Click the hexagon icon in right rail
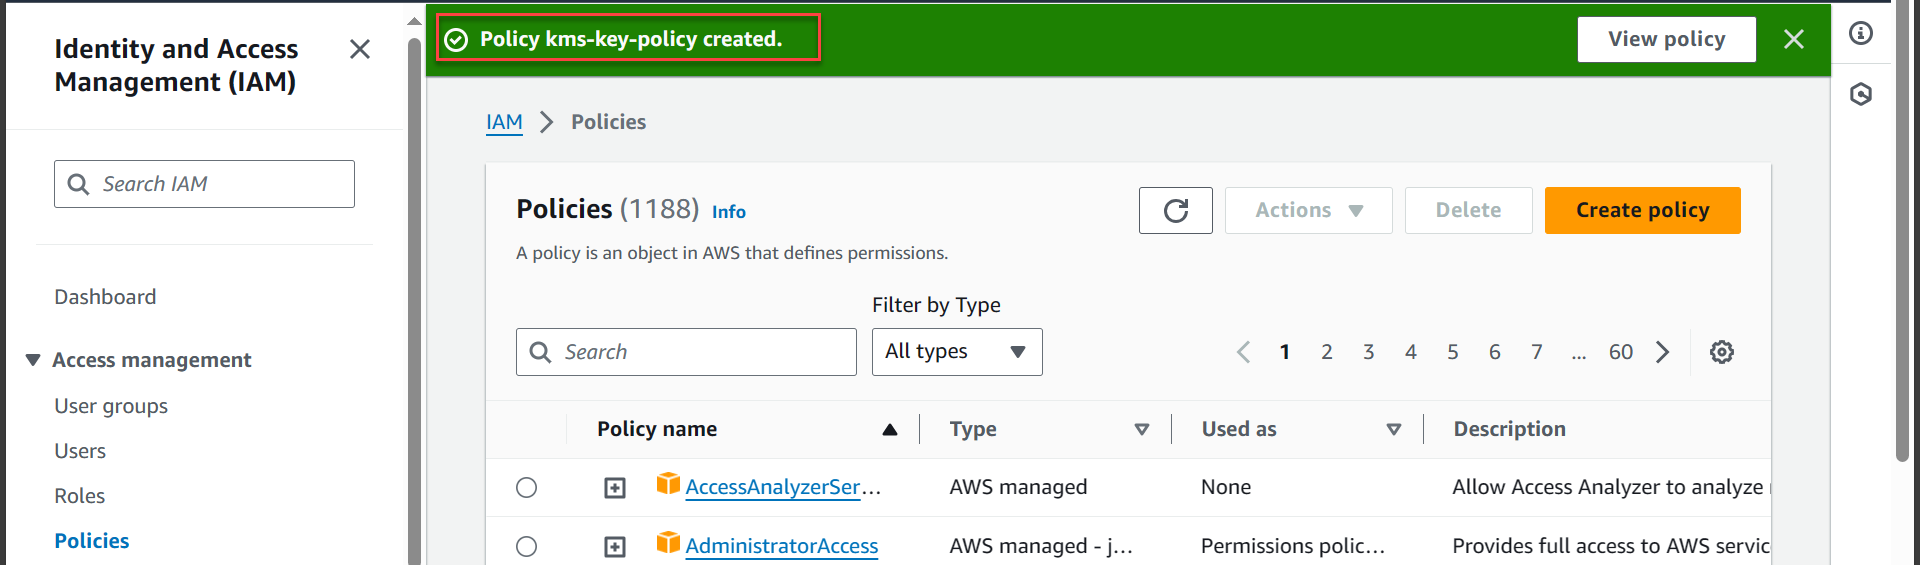Screen dimensions: 1920x565 click(1860, 95)
